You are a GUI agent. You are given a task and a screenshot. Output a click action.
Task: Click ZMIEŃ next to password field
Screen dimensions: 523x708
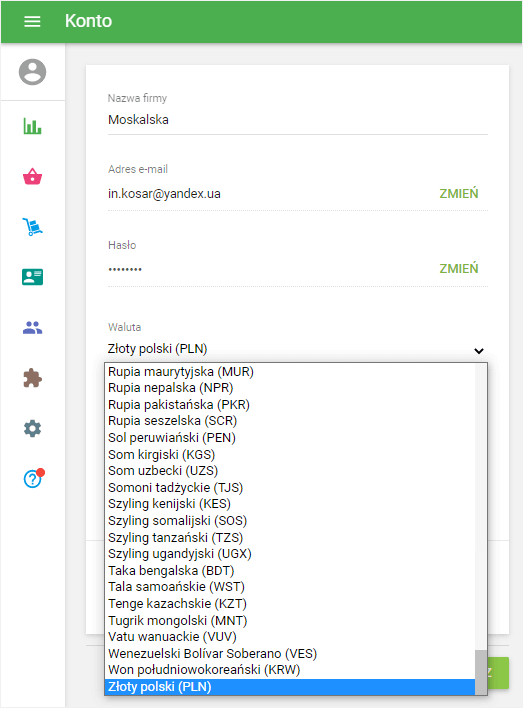tap(459, 269)
